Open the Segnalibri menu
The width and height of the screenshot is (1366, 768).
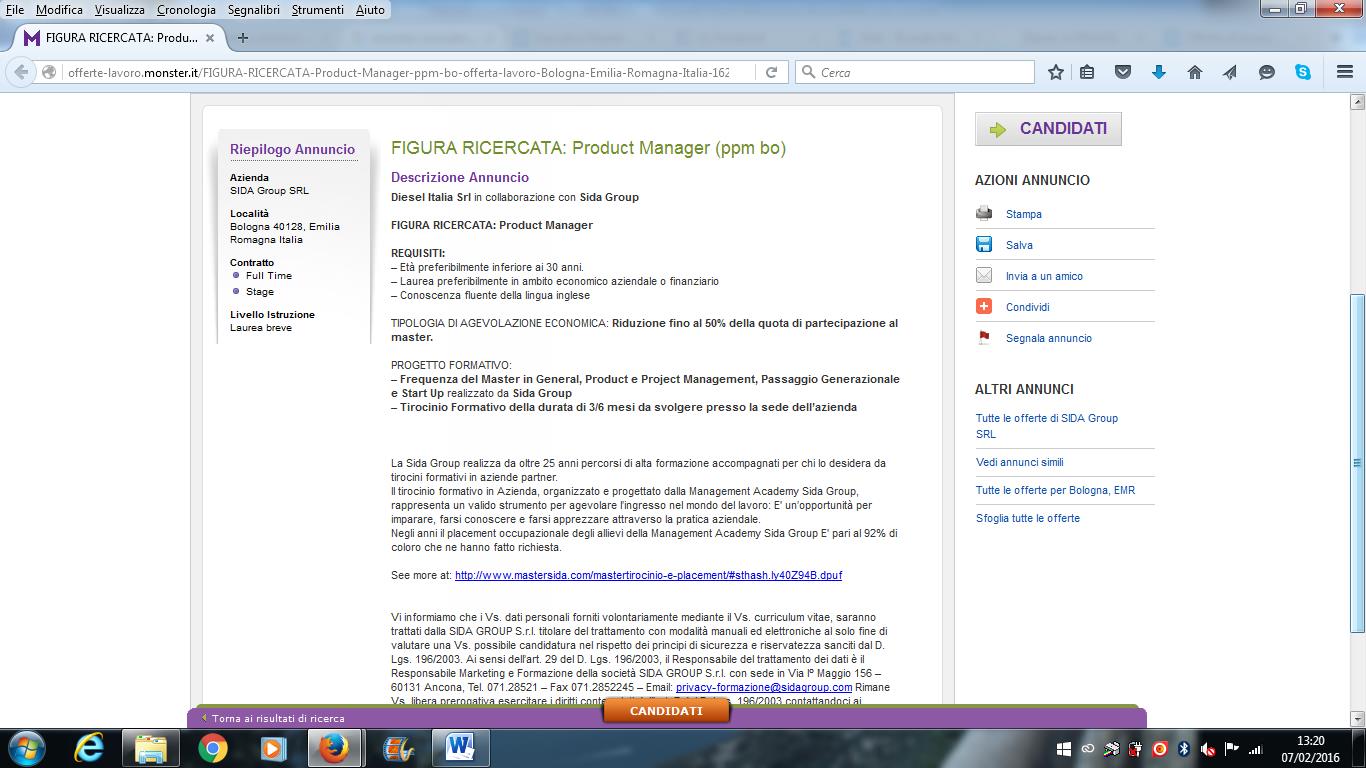(255, 9)
